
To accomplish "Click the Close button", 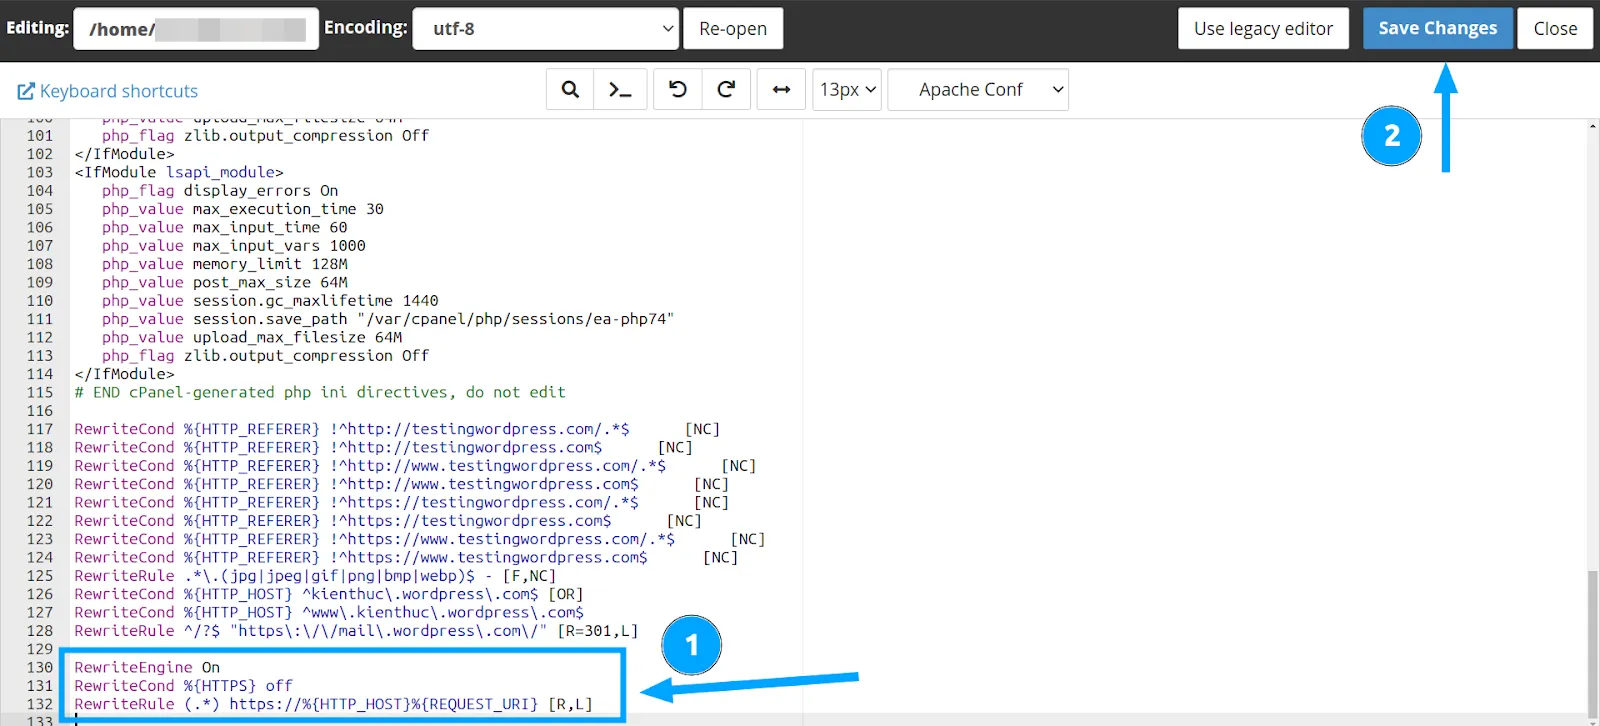I will (x=1555, y=28).
